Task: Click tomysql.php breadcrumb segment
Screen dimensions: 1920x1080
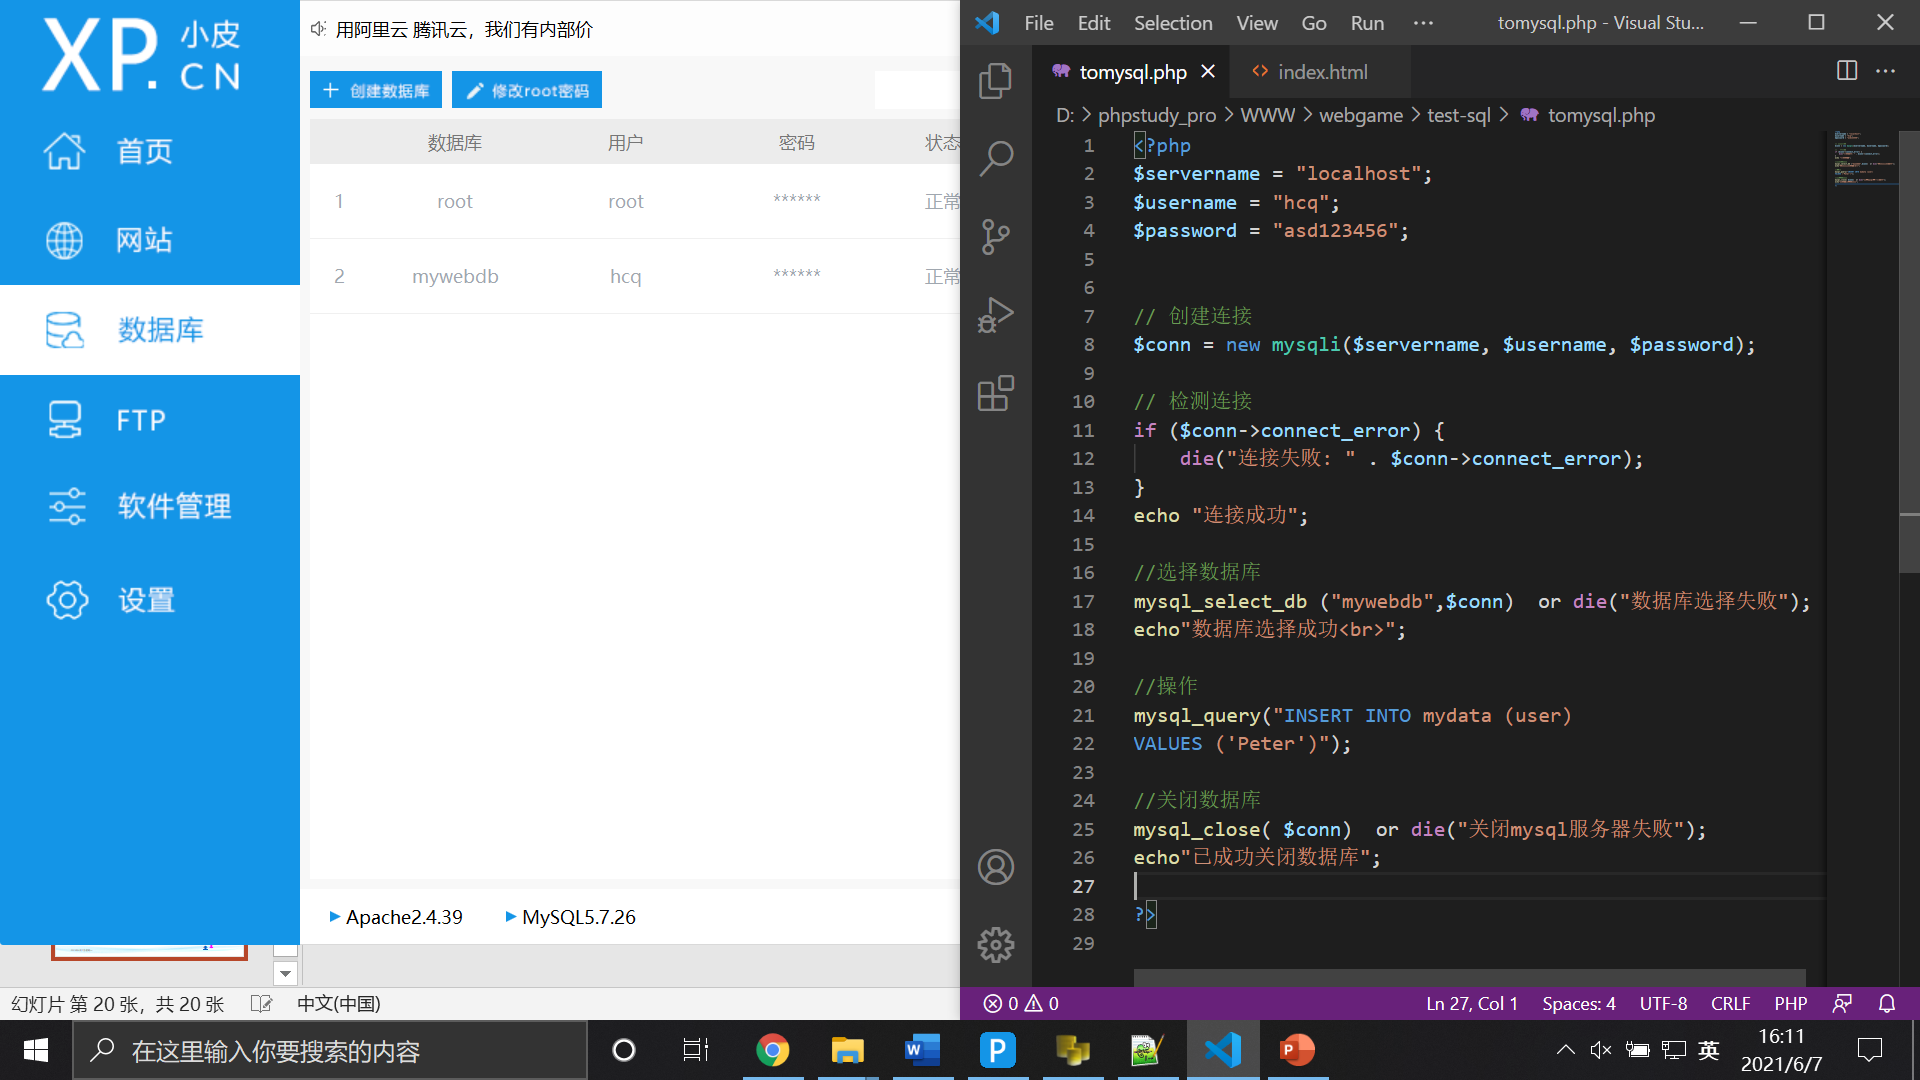Action: click(1588, 115)
